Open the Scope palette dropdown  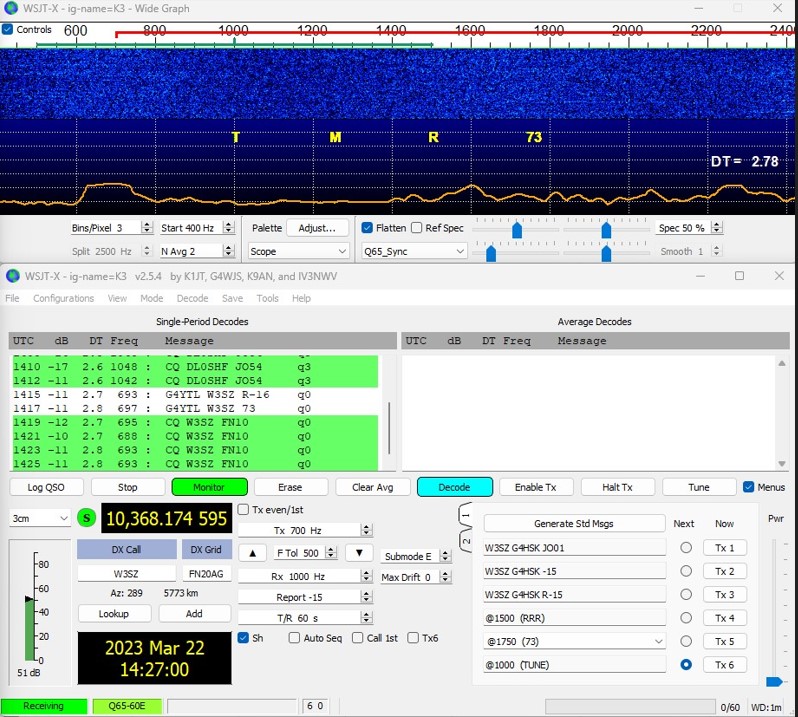click(298, 252)
